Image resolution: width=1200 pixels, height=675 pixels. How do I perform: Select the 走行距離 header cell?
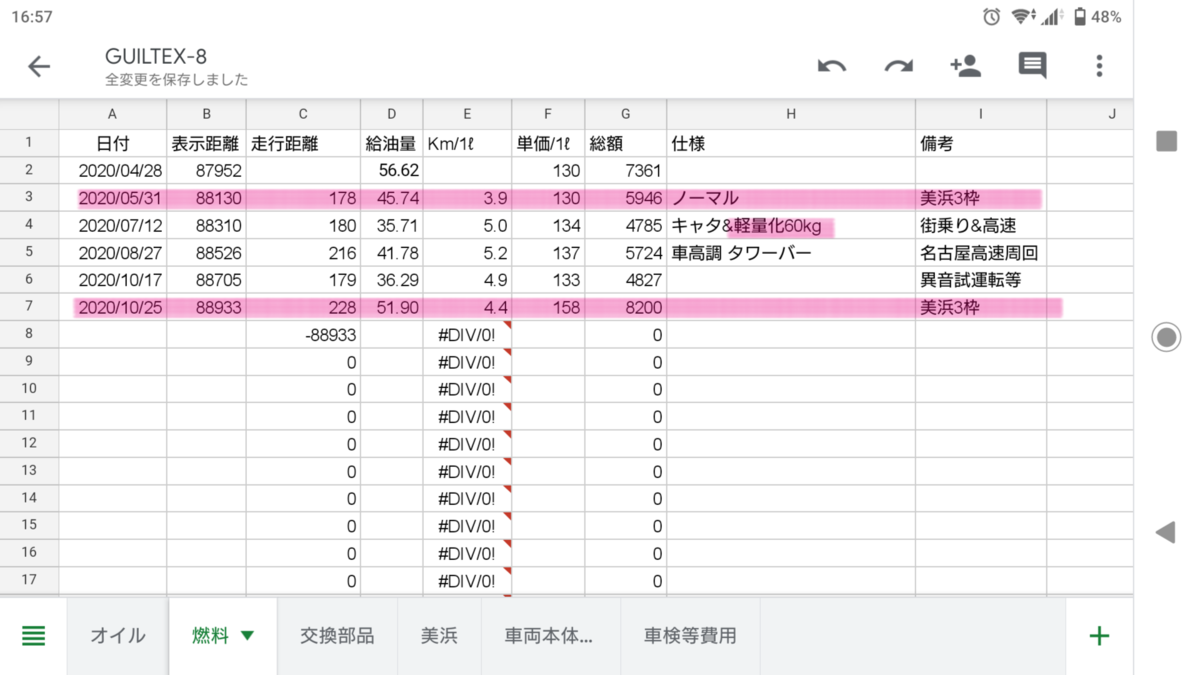point(304,143)
